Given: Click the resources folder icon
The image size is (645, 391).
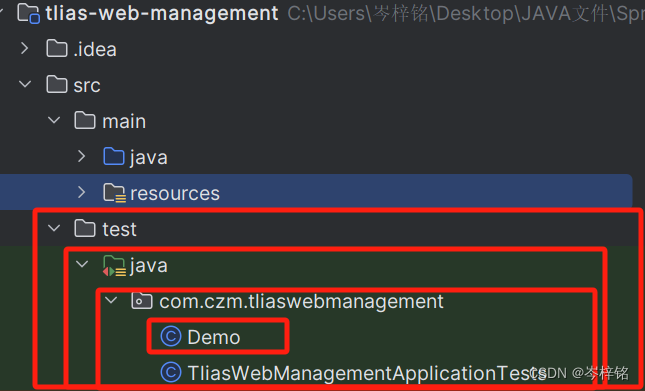Looking at the screenshot, I should (x=114, y=193).
